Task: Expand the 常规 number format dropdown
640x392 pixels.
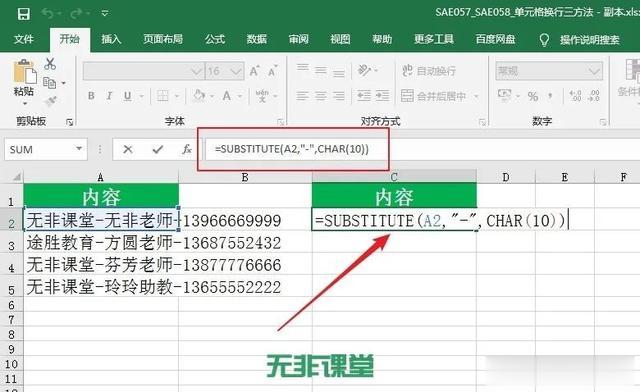Action: pos(594,71)
